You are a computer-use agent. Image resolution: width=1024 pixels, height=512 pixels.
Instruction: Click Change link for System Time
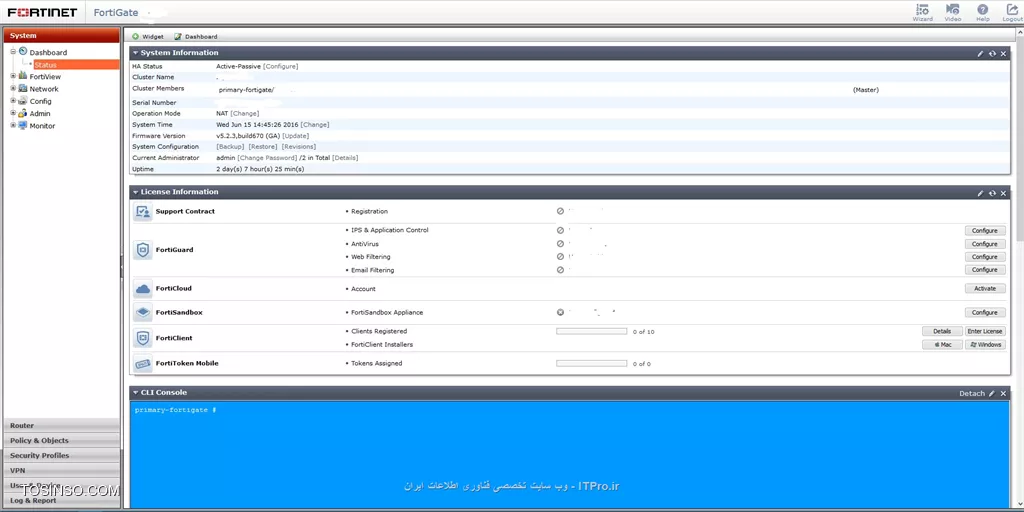315,125
